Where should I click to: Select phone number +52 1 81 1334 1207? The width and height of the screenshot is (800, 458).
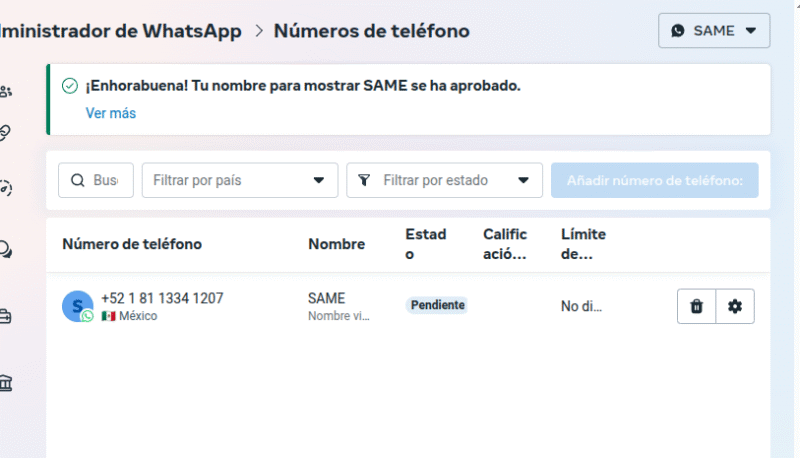tap(162, 298)
